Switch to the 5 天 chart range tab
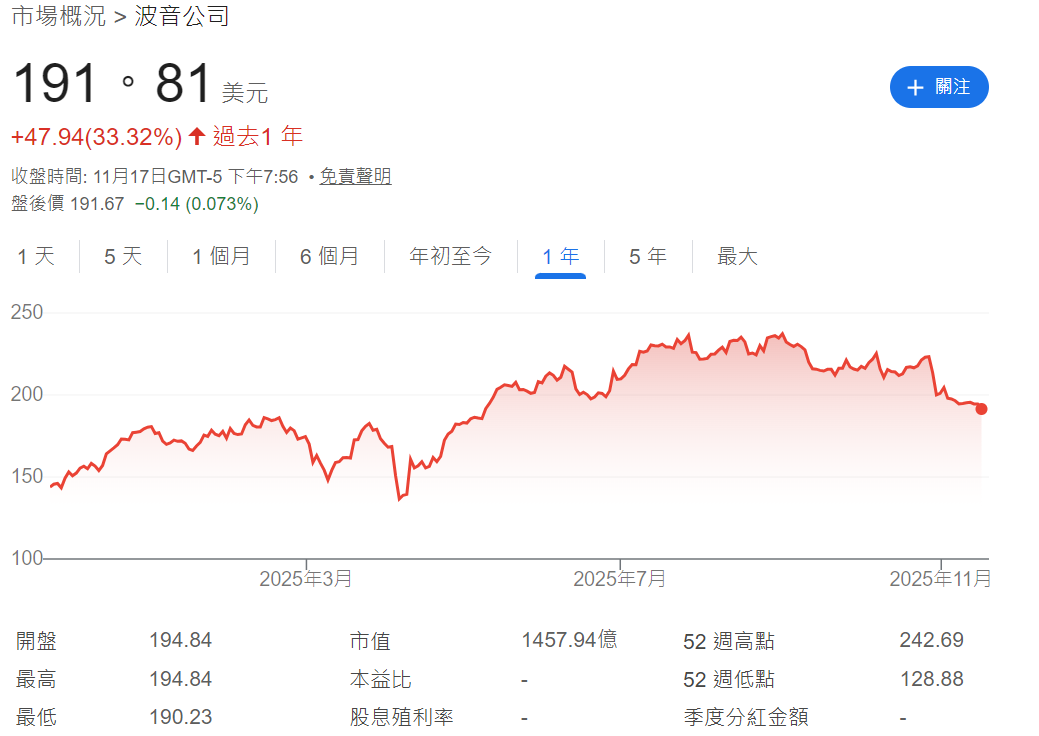1039x736 pixels. [x=120, y=256]
